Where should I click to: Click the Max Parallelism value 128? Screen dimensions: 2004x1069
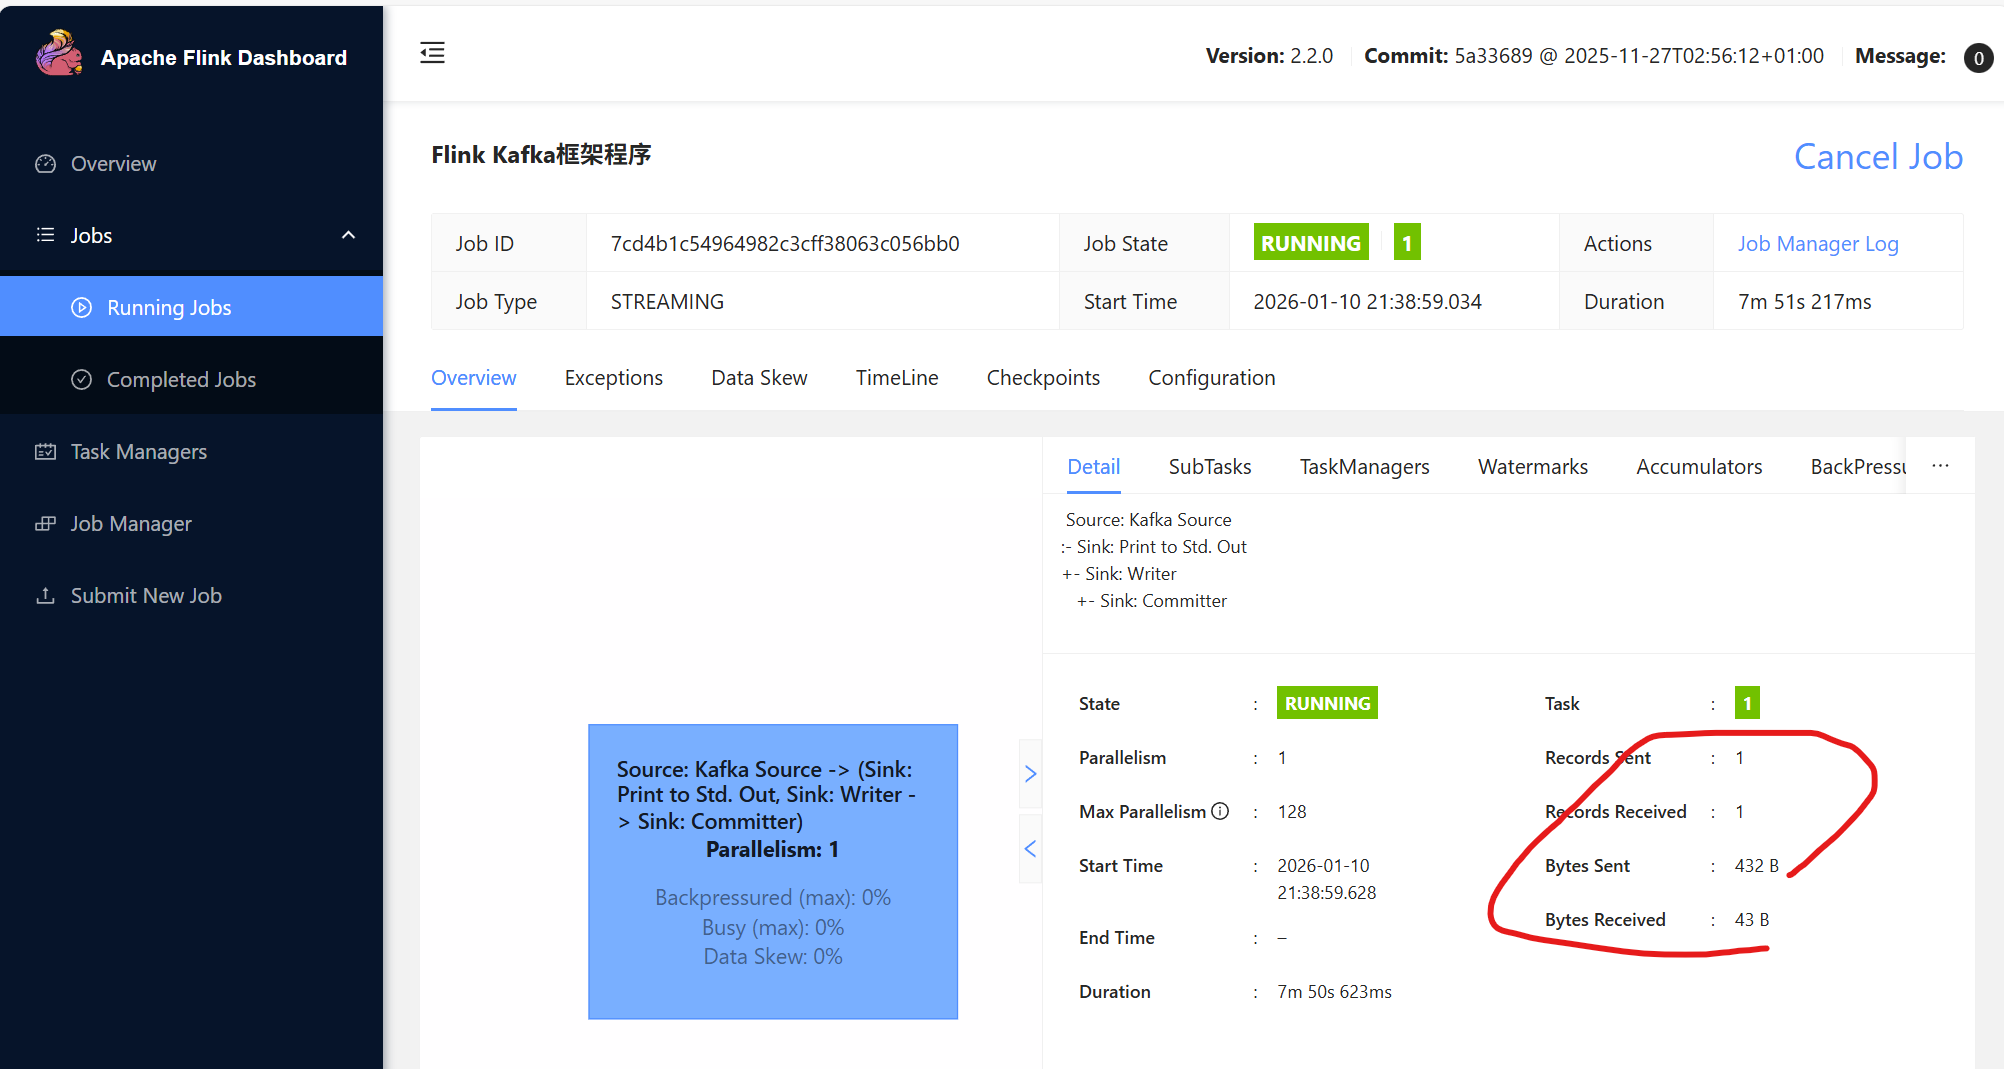pos(1292,812)
